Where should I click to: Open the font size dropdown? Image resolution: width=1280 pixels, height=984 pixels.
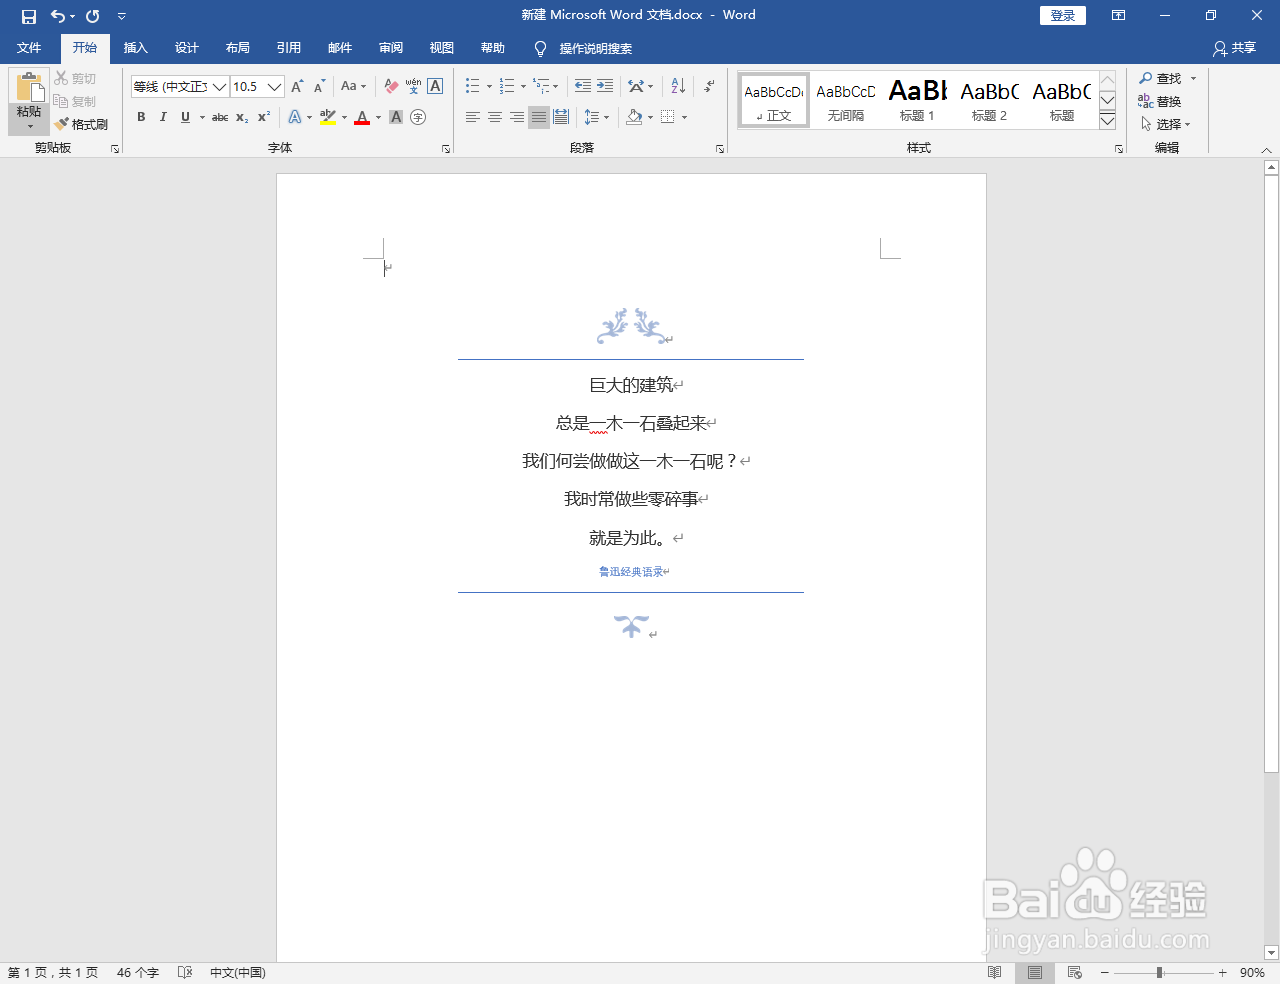(x=275, y=87)
